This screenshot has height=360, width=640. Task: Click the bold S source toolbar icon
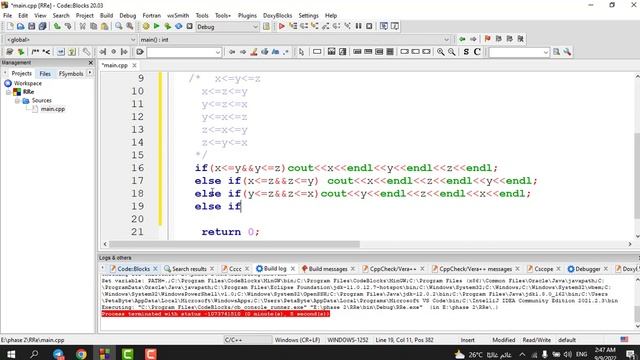coord(466,52)
